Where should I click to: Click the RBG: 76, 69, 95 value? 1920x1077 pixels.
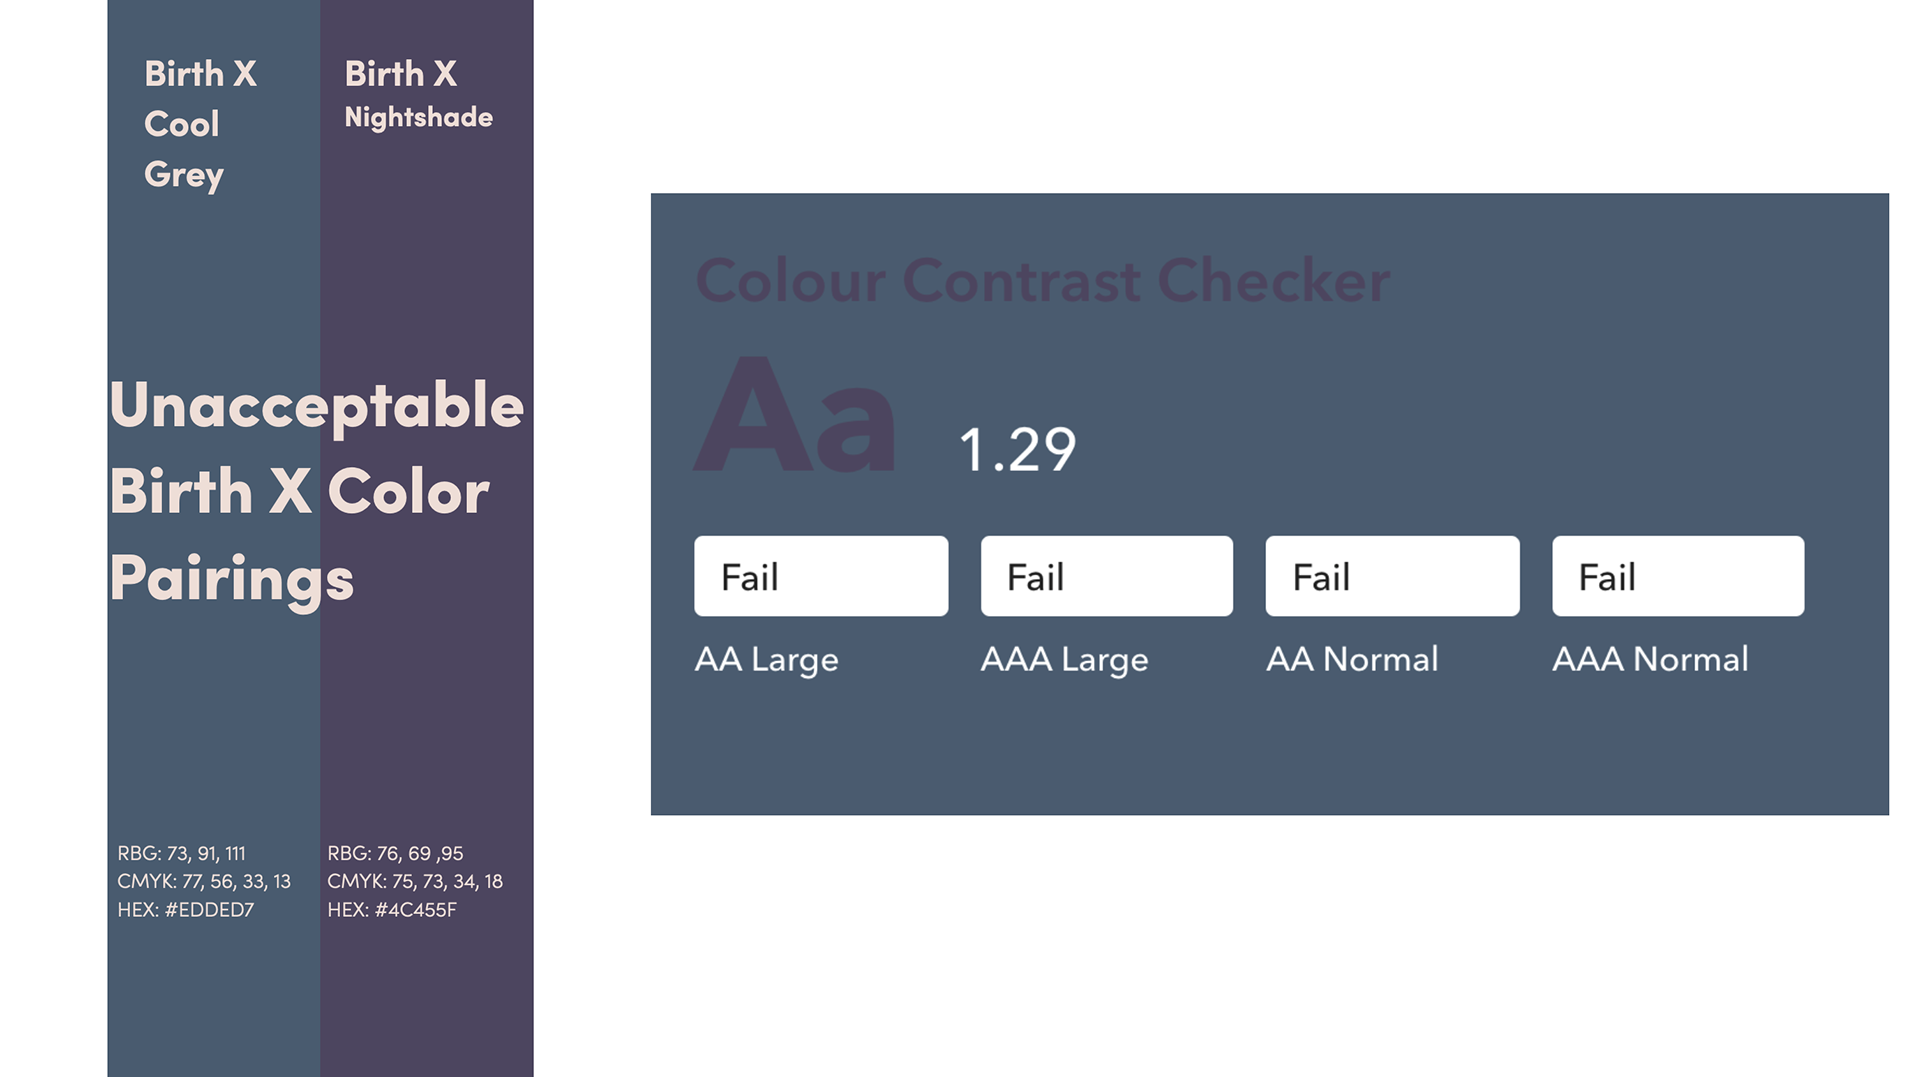coord(395,853)
